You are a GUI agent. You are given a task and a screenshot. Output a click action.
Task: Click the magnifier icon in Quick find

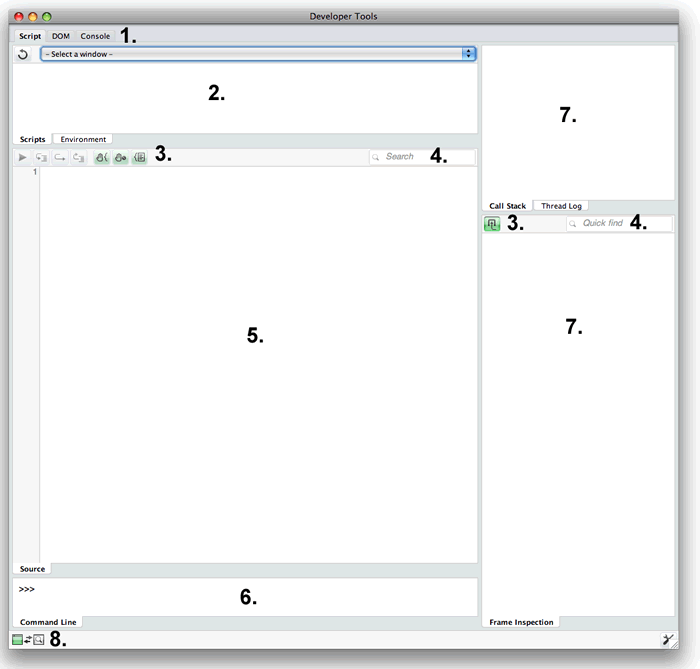(573, 224)
